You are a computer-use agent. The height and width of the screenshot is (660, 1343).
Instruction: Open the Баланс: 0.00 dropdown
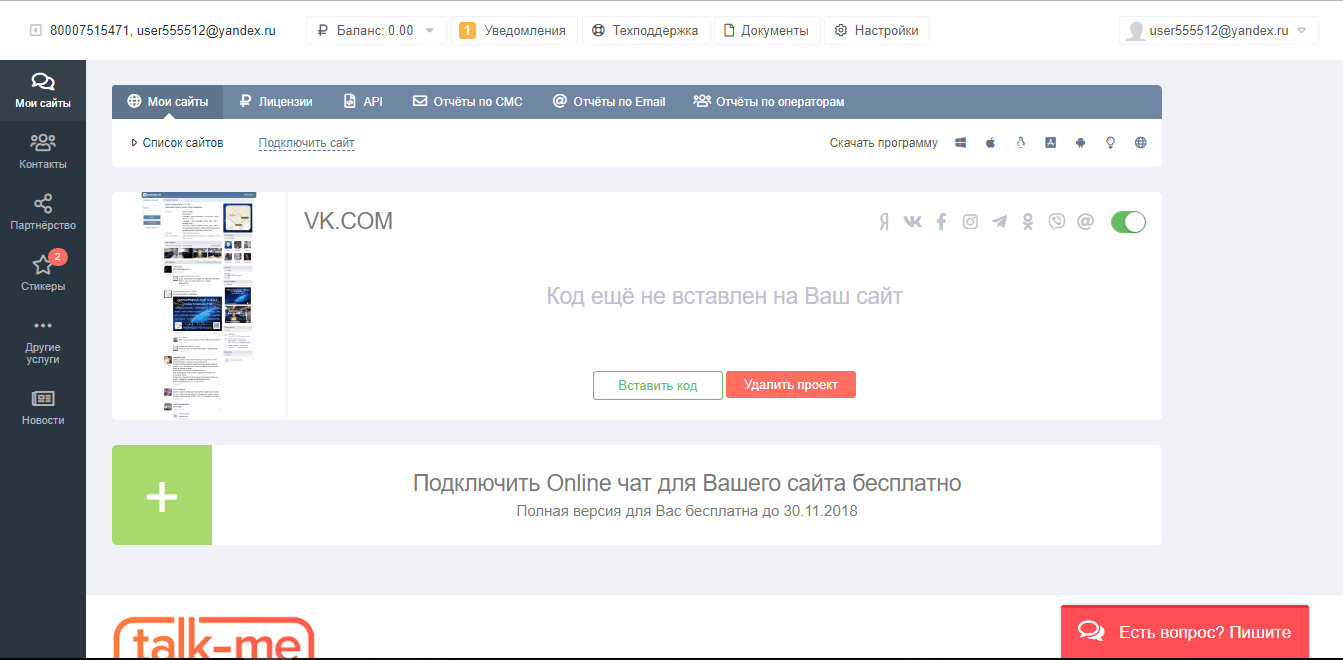click(375, 31)
